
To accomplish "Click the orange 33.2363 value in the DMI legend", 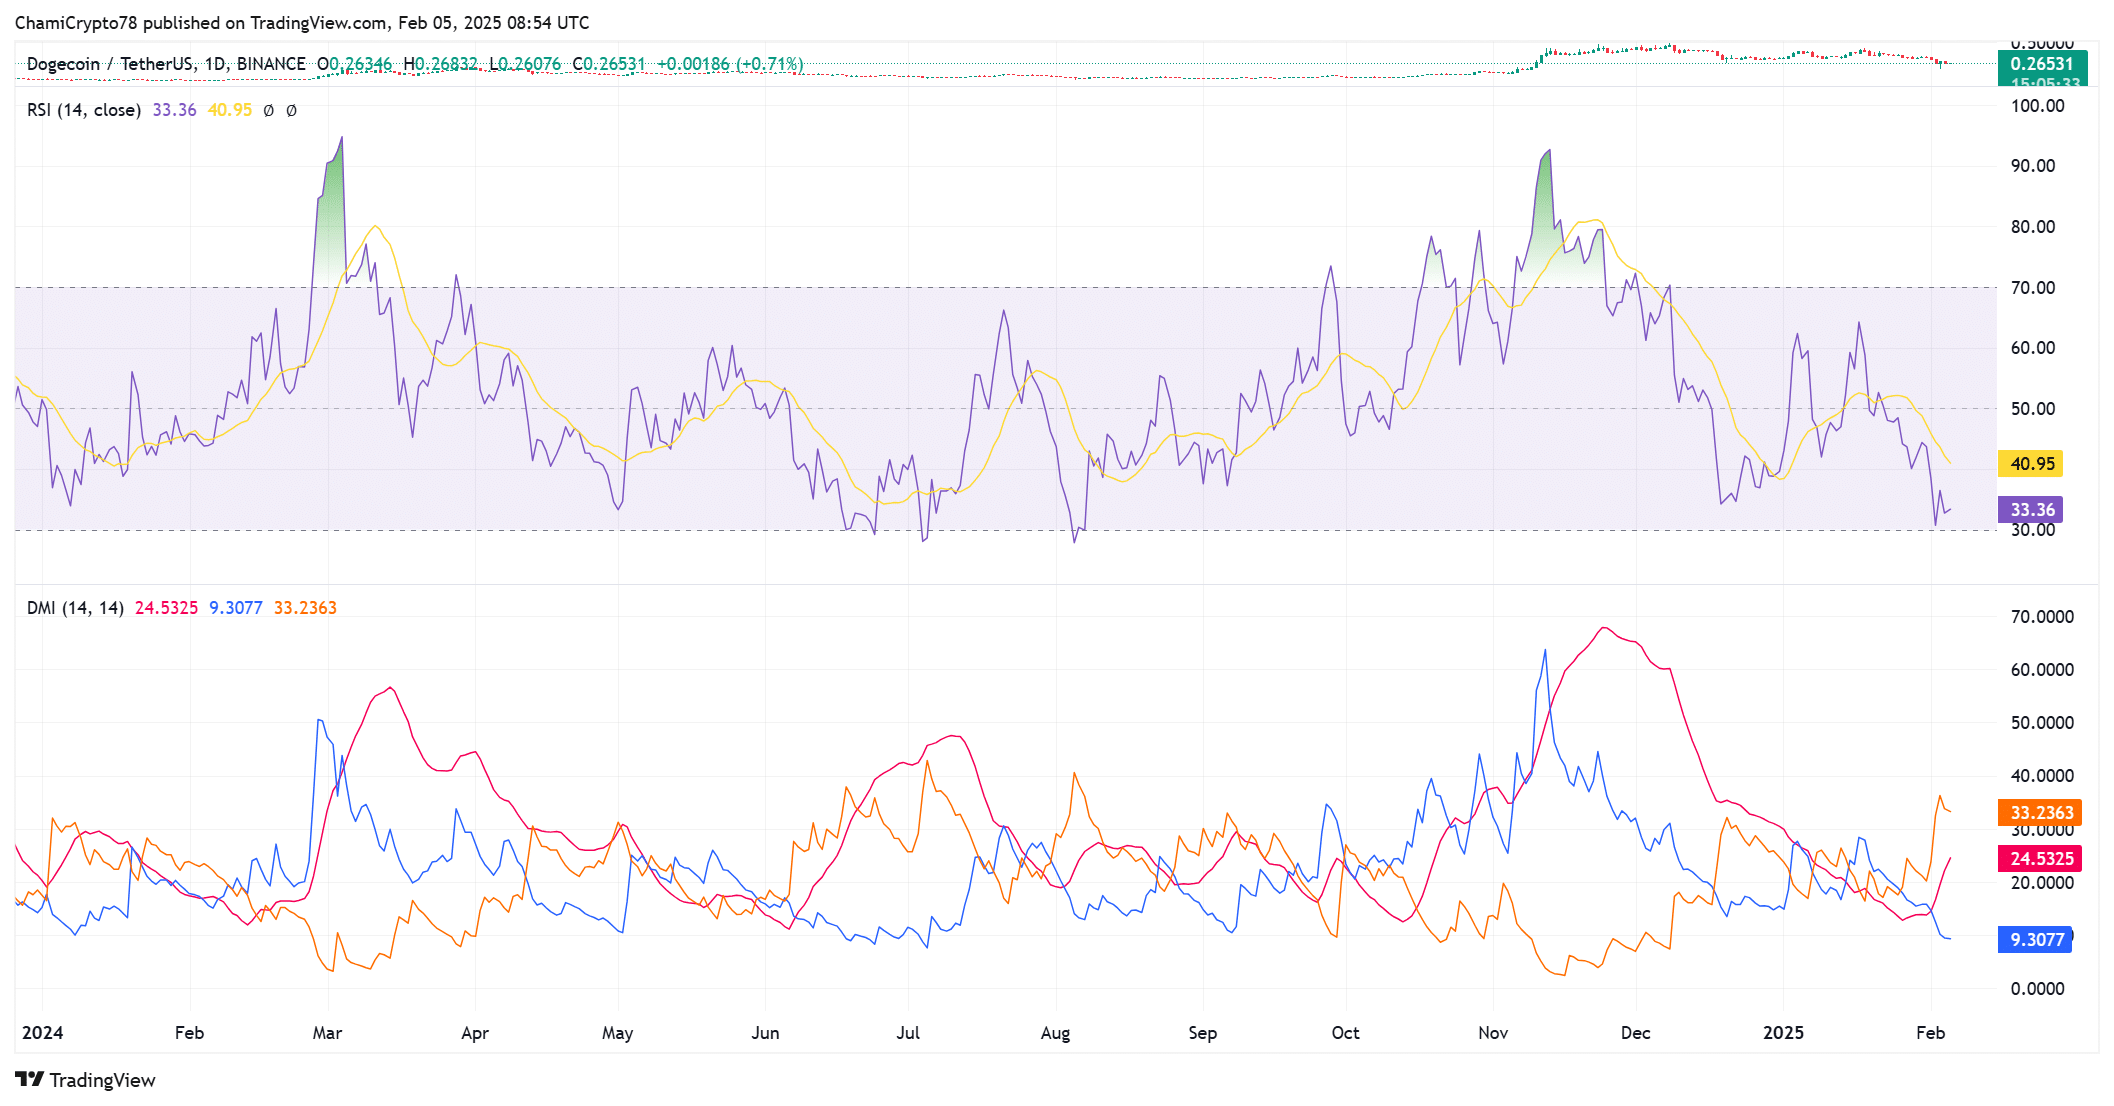I will click(305, 608).
